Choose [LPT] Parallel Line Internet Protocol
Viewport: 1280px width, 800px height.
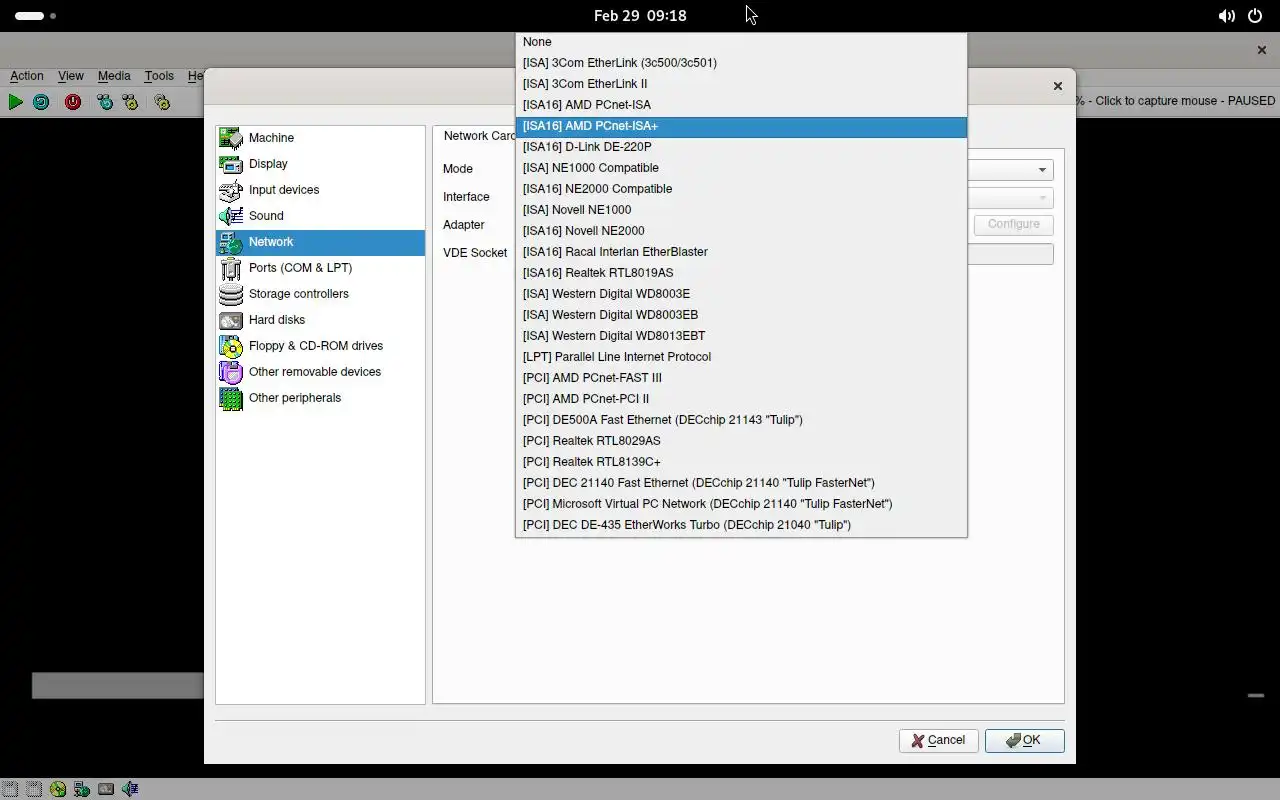point(741,357)
